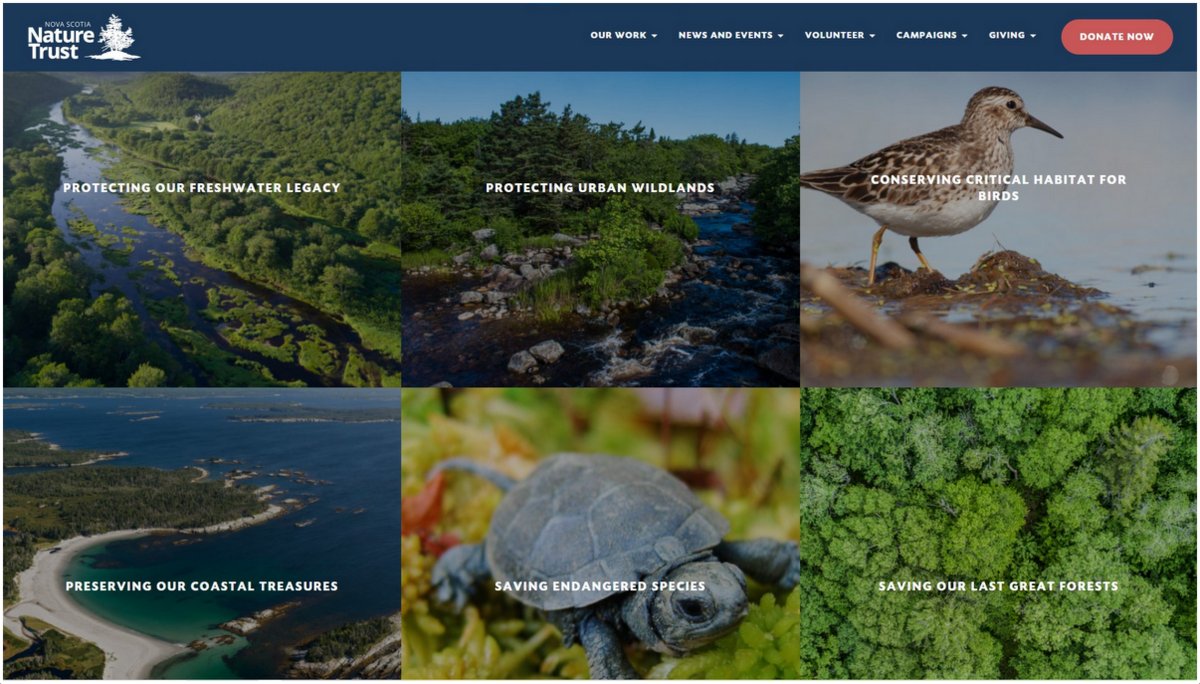The height and width of the screenshot is (684, 1200).
Task: Open Saving Our Last Great Forests link
Action: [998, 587]
